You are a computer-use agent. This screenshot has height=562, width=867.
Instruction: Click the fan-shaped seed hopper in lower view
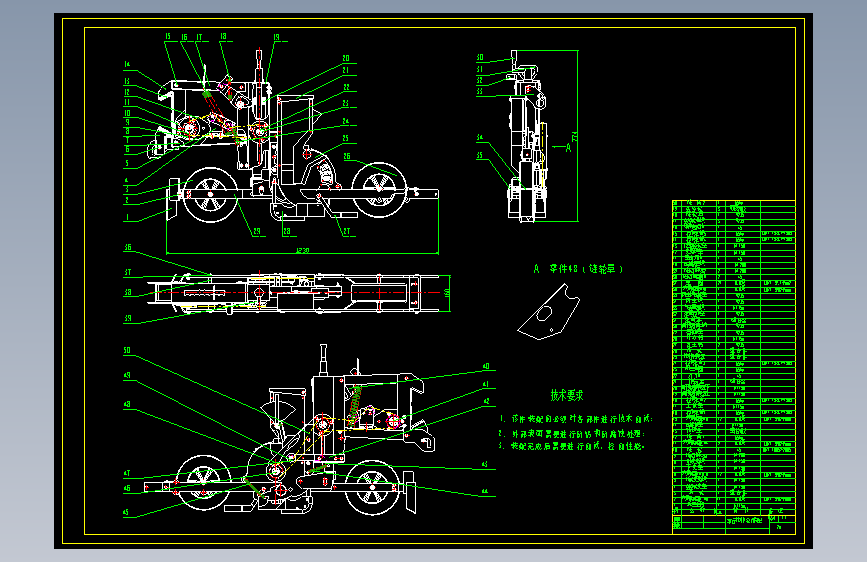click(x=279, y=413)
